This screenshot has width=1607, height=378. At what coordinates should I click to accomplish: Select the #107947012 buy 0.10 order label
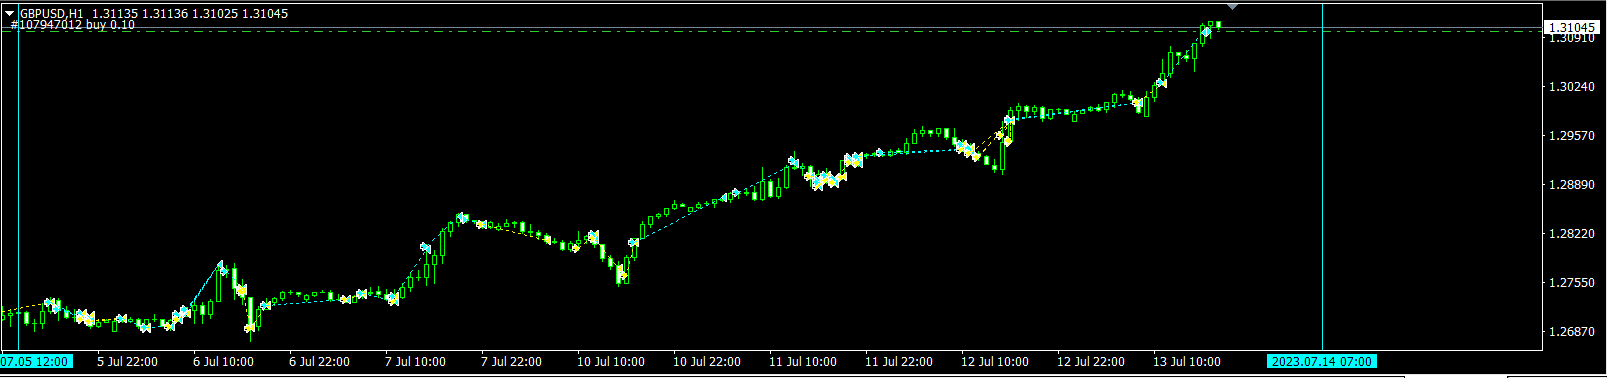[73, 25]
